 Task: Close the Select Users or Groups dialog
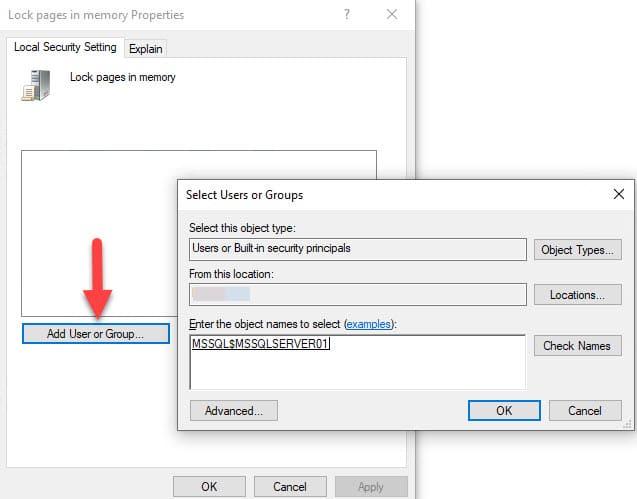[x=619, y=194]
